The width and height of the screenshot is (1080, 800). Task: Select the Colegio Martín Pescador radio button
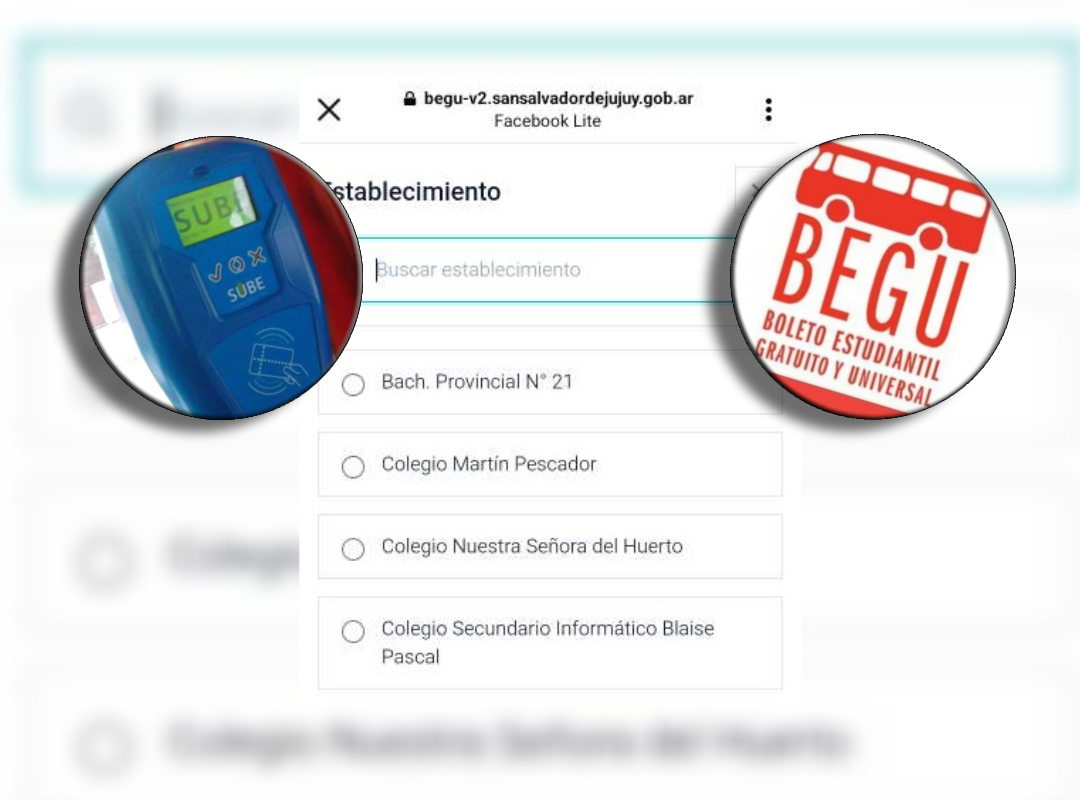[353, 466]
